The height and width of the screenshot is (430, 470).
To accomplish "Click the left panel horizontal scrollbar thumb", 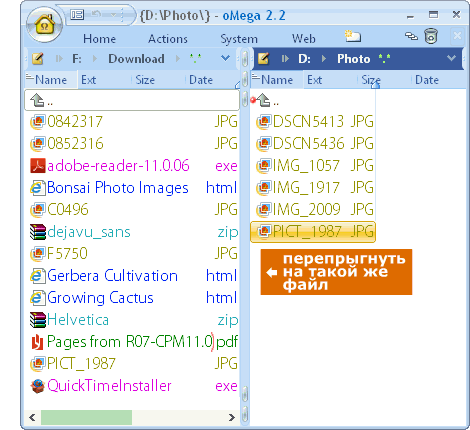I will tap(86, 417).
